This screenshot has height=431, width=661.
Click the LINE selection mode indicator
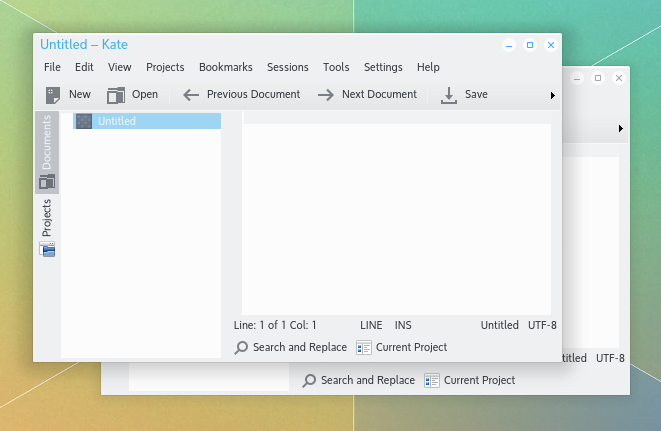(x=371, y=325)
